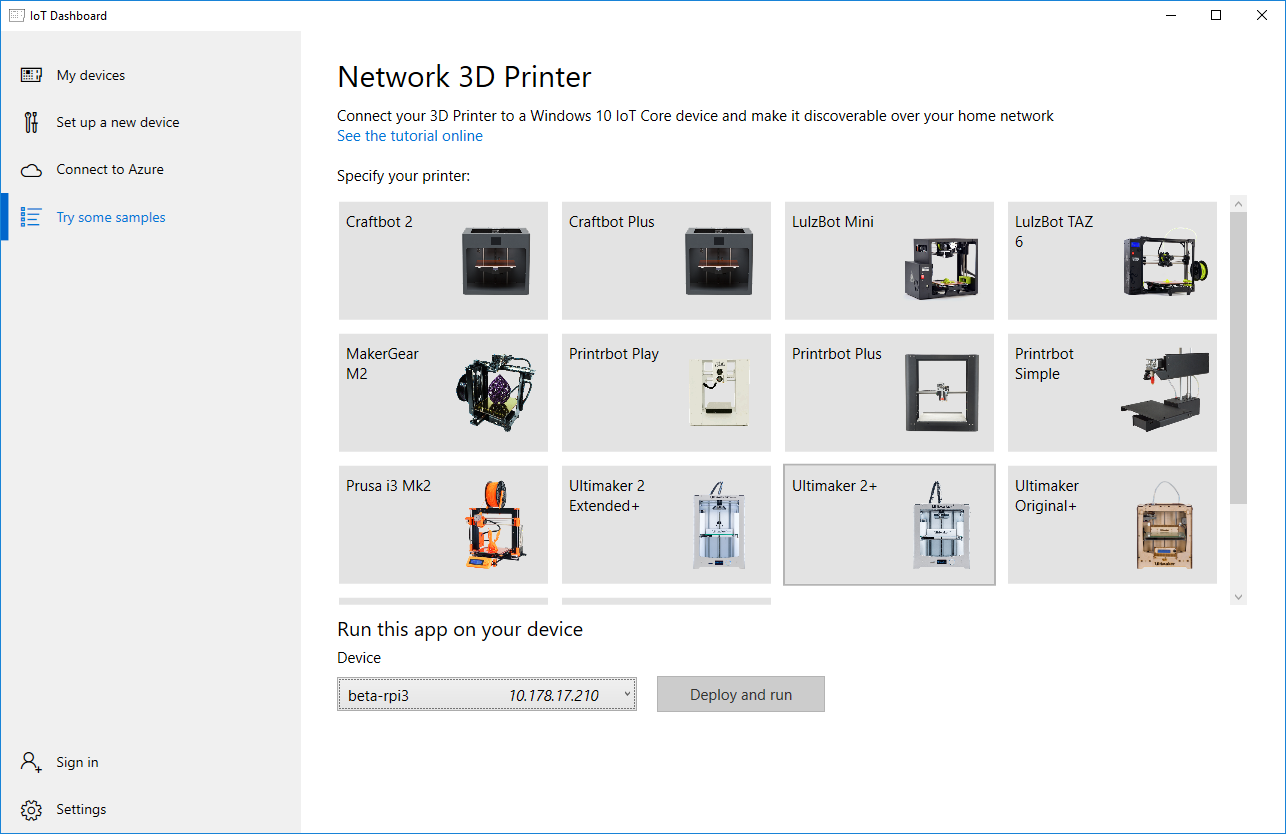1286x834 pixels.
Task: Click the Printrbot Plus tile label
Action: (x=837, y=354)
